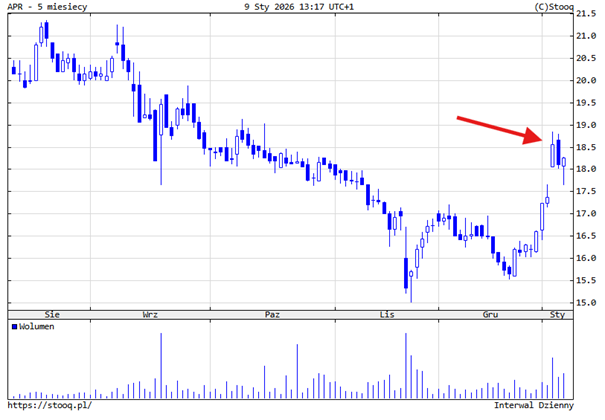This screenshot has height=420, width=605.
Task: Click the APR - 5 miesiecy chart title
Action: coord(45,7)
